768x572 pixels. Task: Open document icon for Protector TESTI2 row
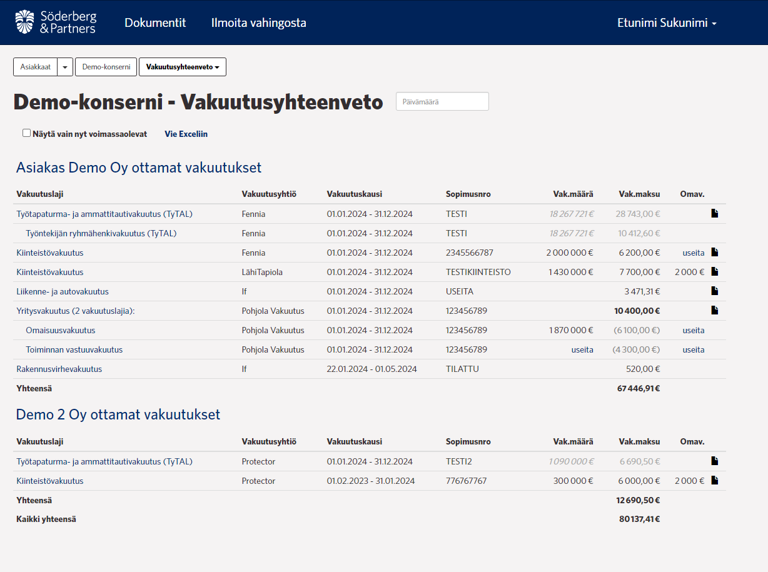(715, 461)
